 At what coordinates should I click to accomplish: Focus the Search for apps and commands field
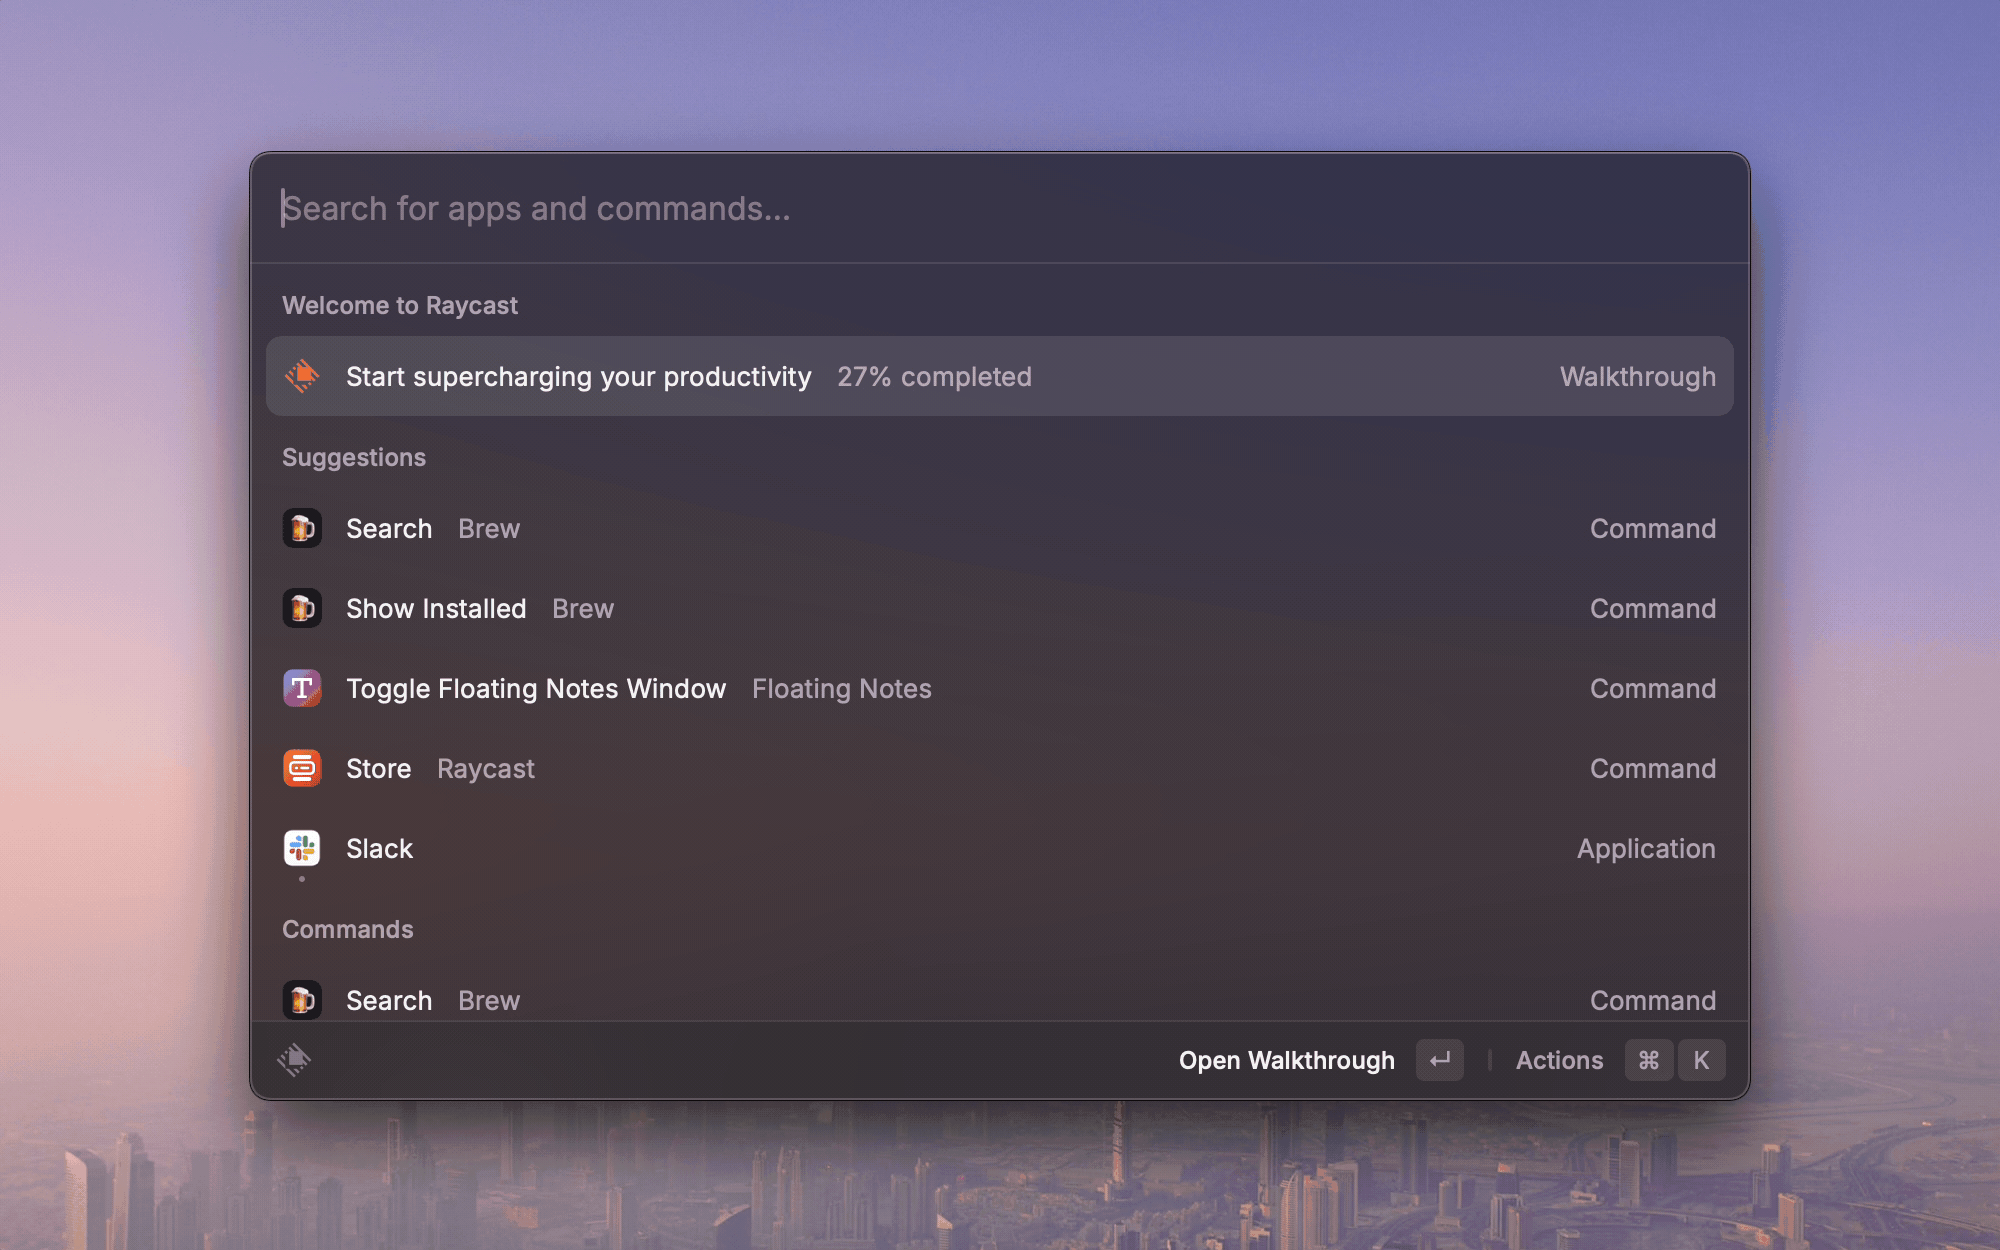tap(1000, 208)
